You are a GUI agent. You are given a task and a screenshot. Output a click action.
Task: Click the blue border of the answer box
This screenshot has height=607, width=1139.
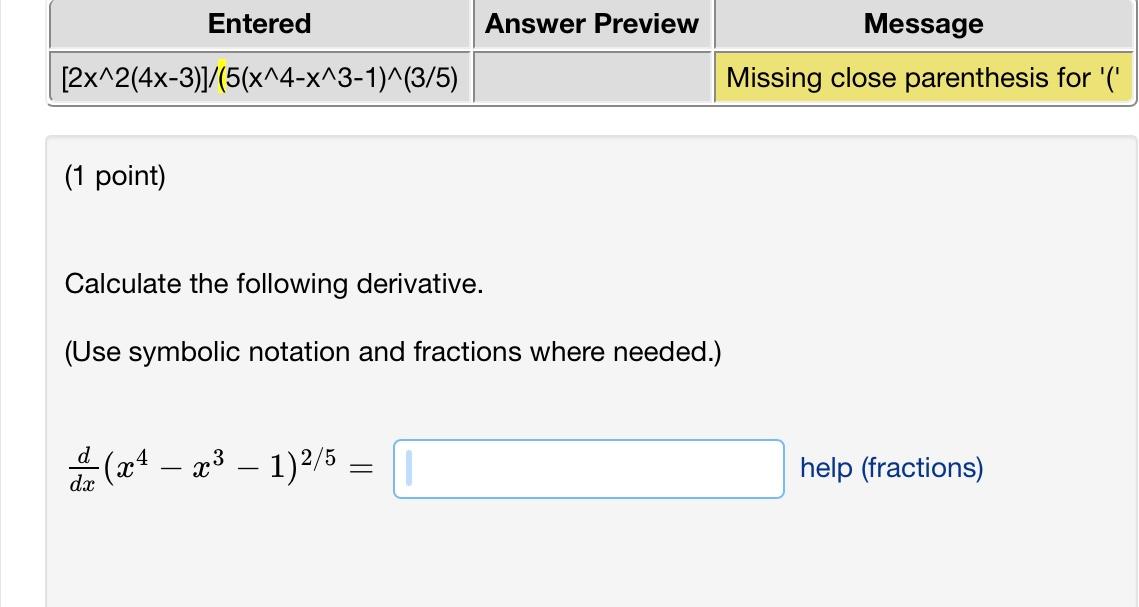[588, 442]
